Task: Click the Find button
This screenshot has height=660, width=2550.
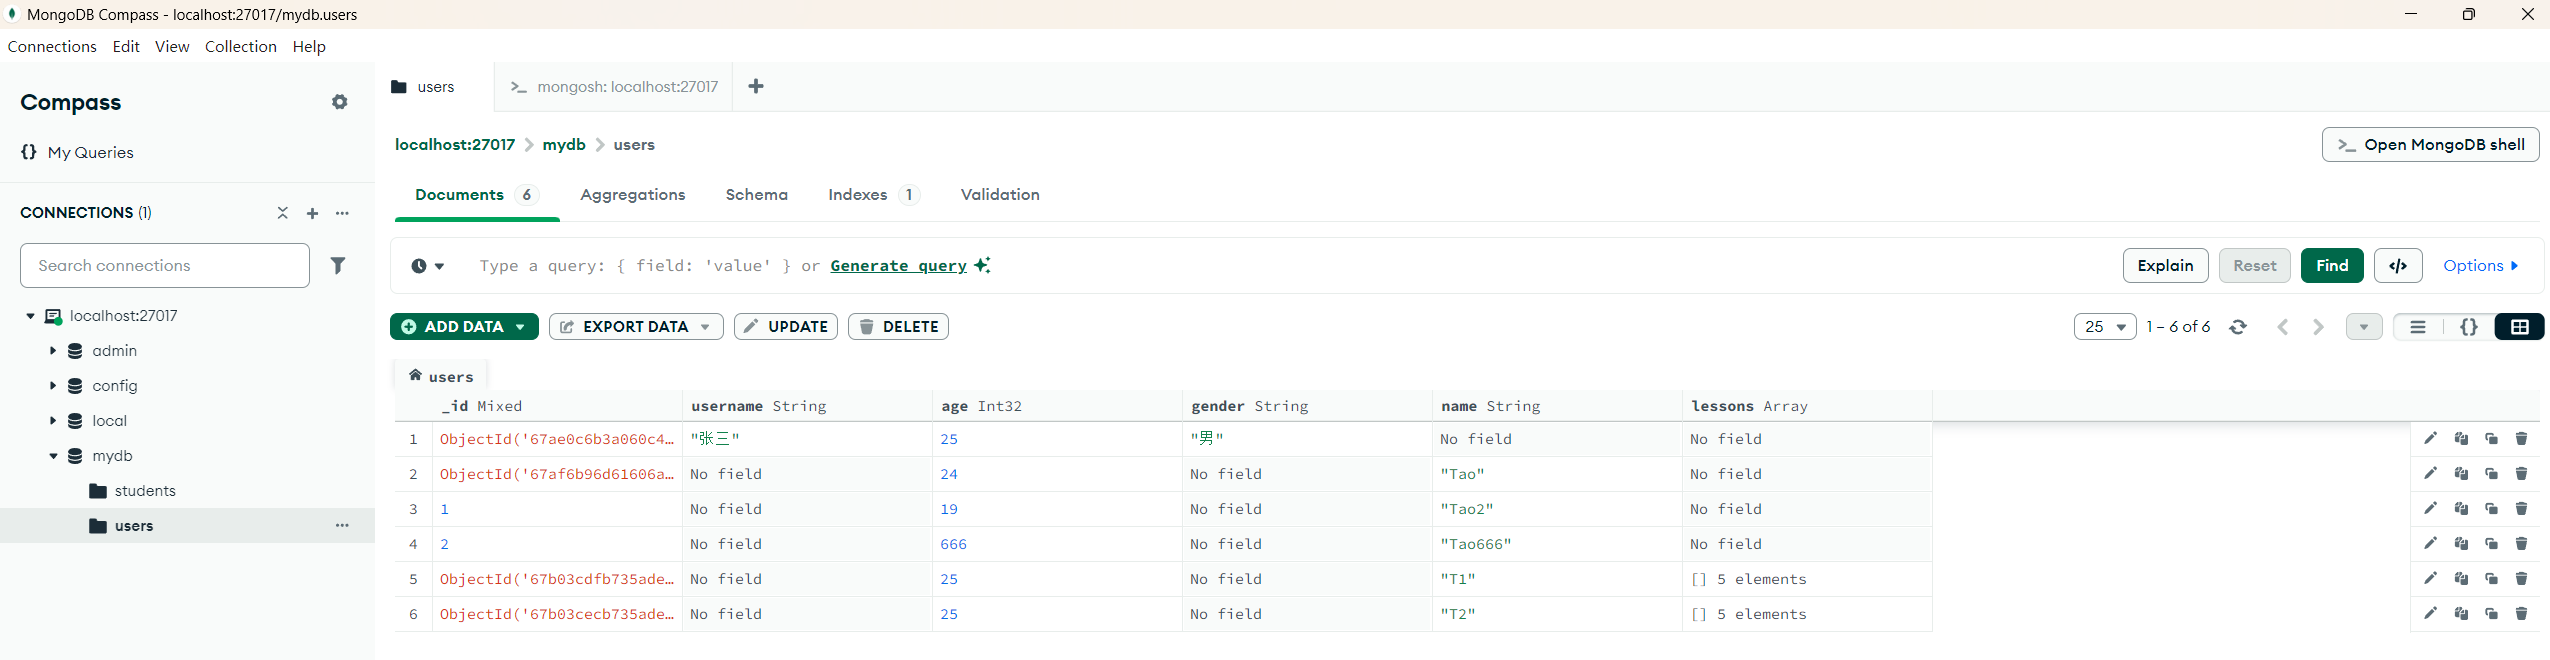Action: coord(2331,265)
